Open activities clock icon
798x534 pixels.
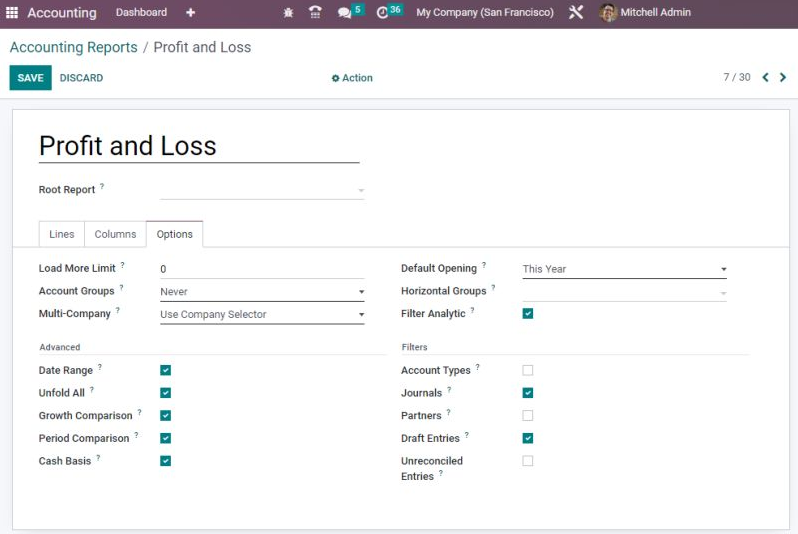tap(382, 13)
